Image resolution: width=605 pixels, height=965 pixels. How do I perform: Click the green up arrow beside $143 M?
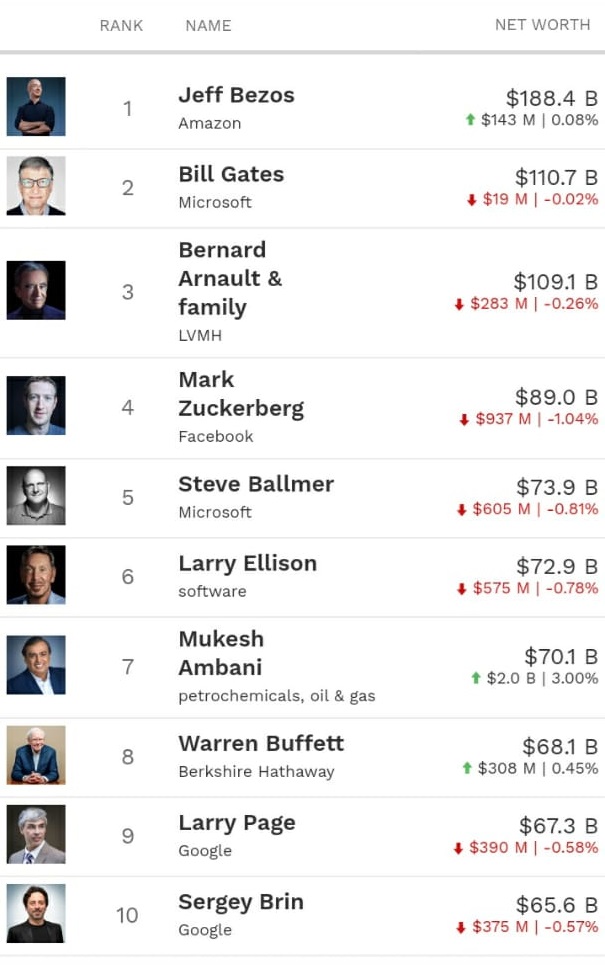pos(470,120)
